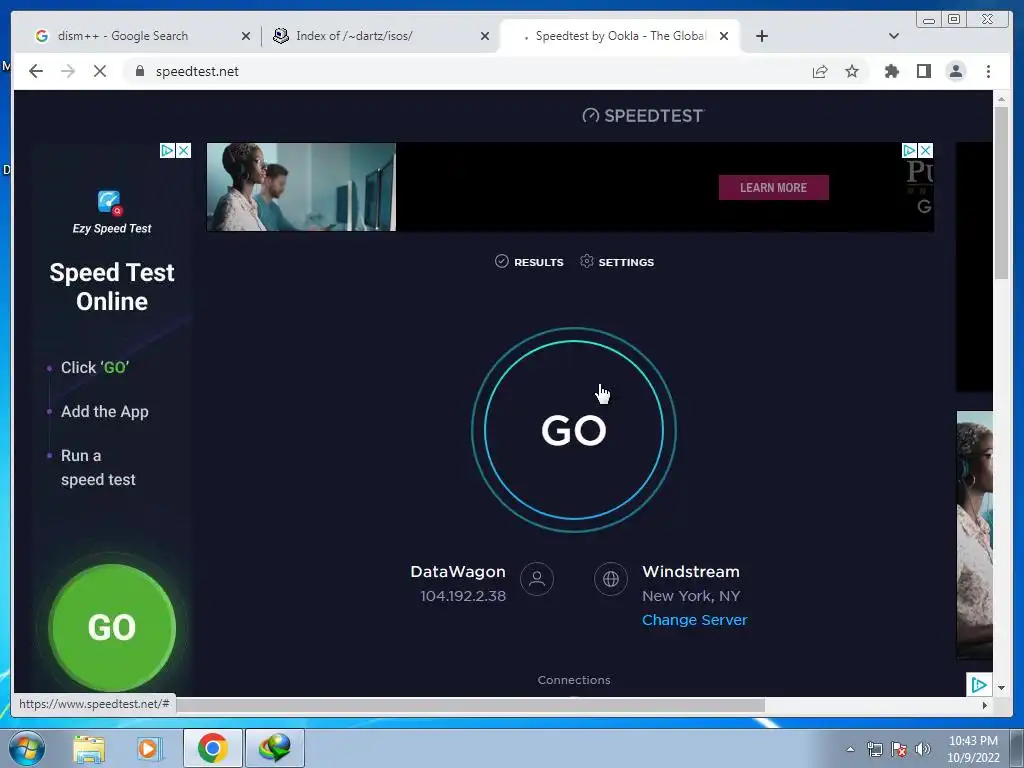This screenshot has height=768, width=1024.
Task: Click the globe server icon beside Windstream
Action: pyautogui.click(x=611, y=579)
